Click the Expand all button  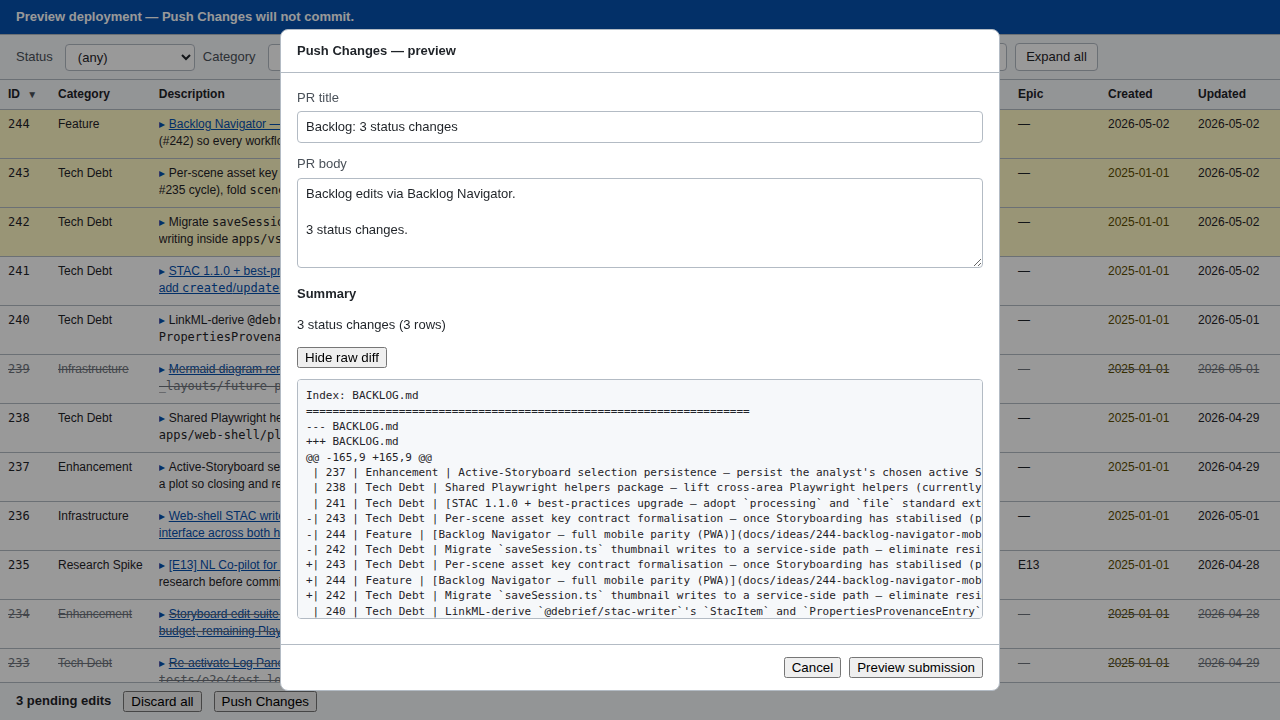coord(1056,57)
